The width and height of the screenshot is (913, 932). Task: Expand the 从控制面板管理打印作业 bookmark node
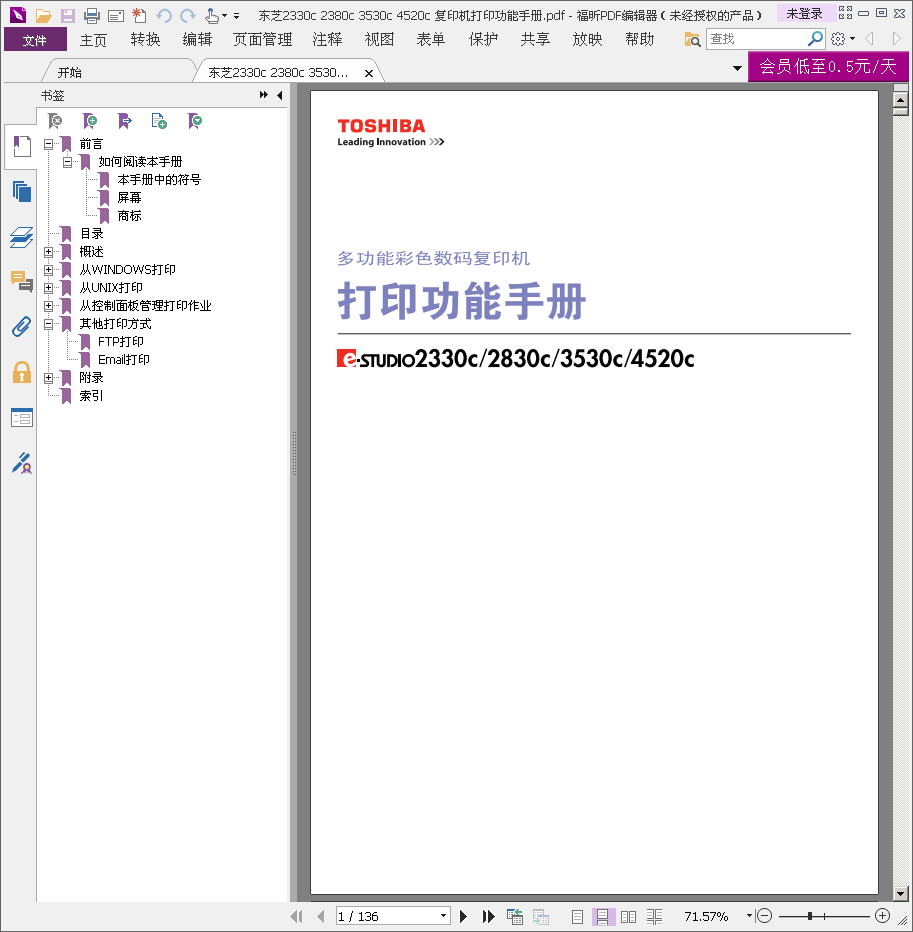(49, 306)
